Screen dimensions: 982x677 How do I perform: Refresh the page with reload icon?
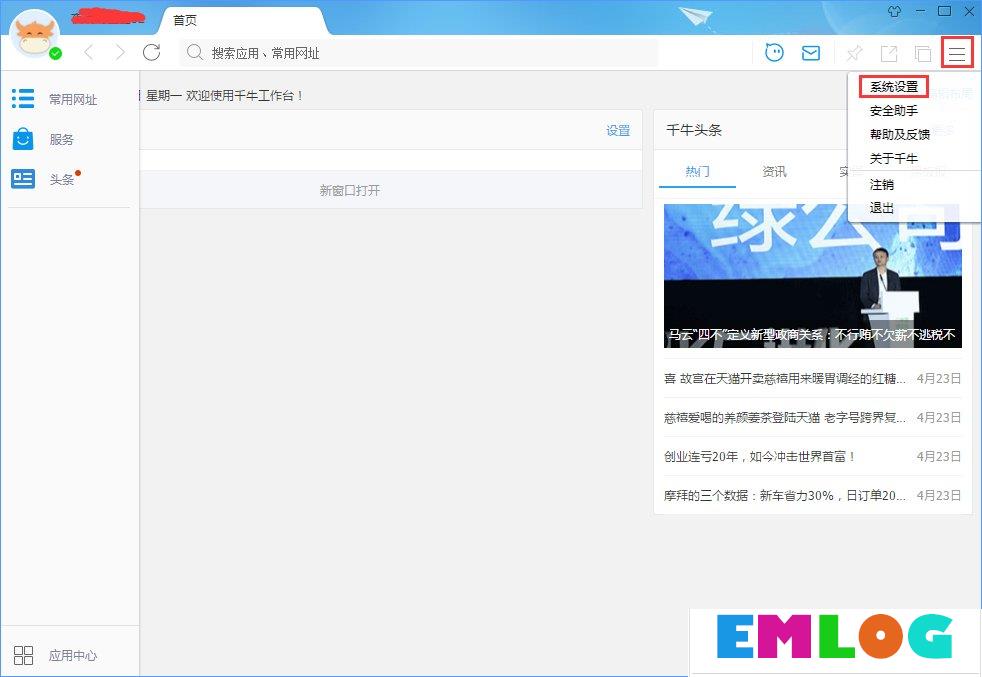pos(152,53)
